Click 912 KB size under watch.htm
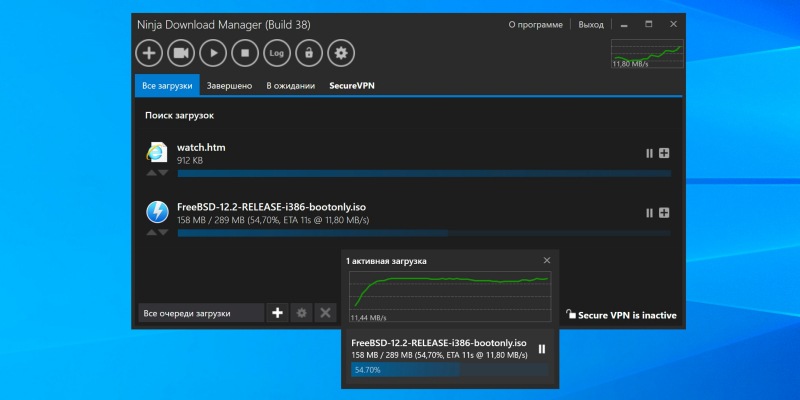The height and width of the screenshot is (400, 800). click(190, 161)
